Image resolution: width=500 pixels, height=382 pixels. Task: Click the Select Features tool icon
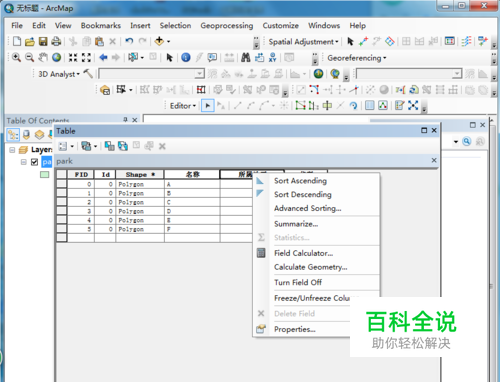click(x=133, y=57)
